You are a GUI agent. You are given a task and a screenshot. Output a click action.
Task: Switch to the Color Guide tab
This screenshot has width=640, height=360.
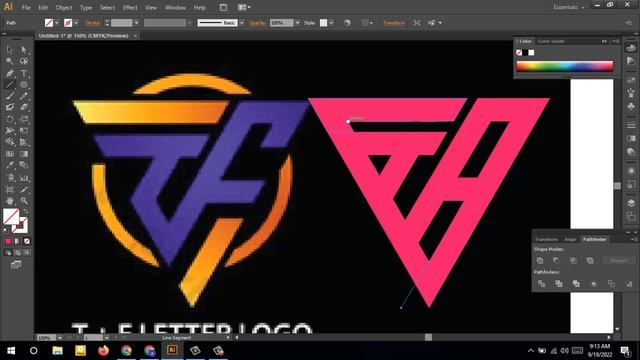(551, 41)
